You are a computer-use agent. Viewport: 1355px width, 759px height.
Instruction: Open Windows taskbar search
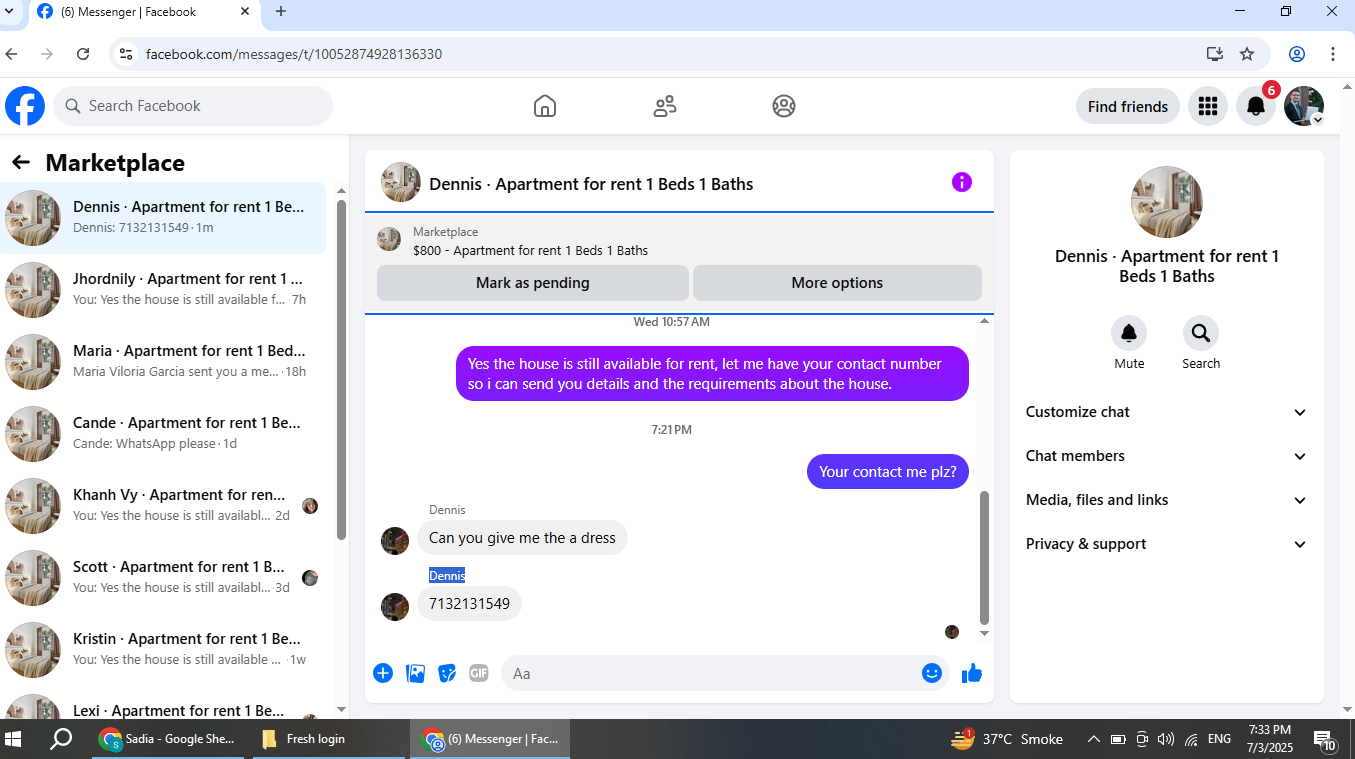click(x=61, y=739)
